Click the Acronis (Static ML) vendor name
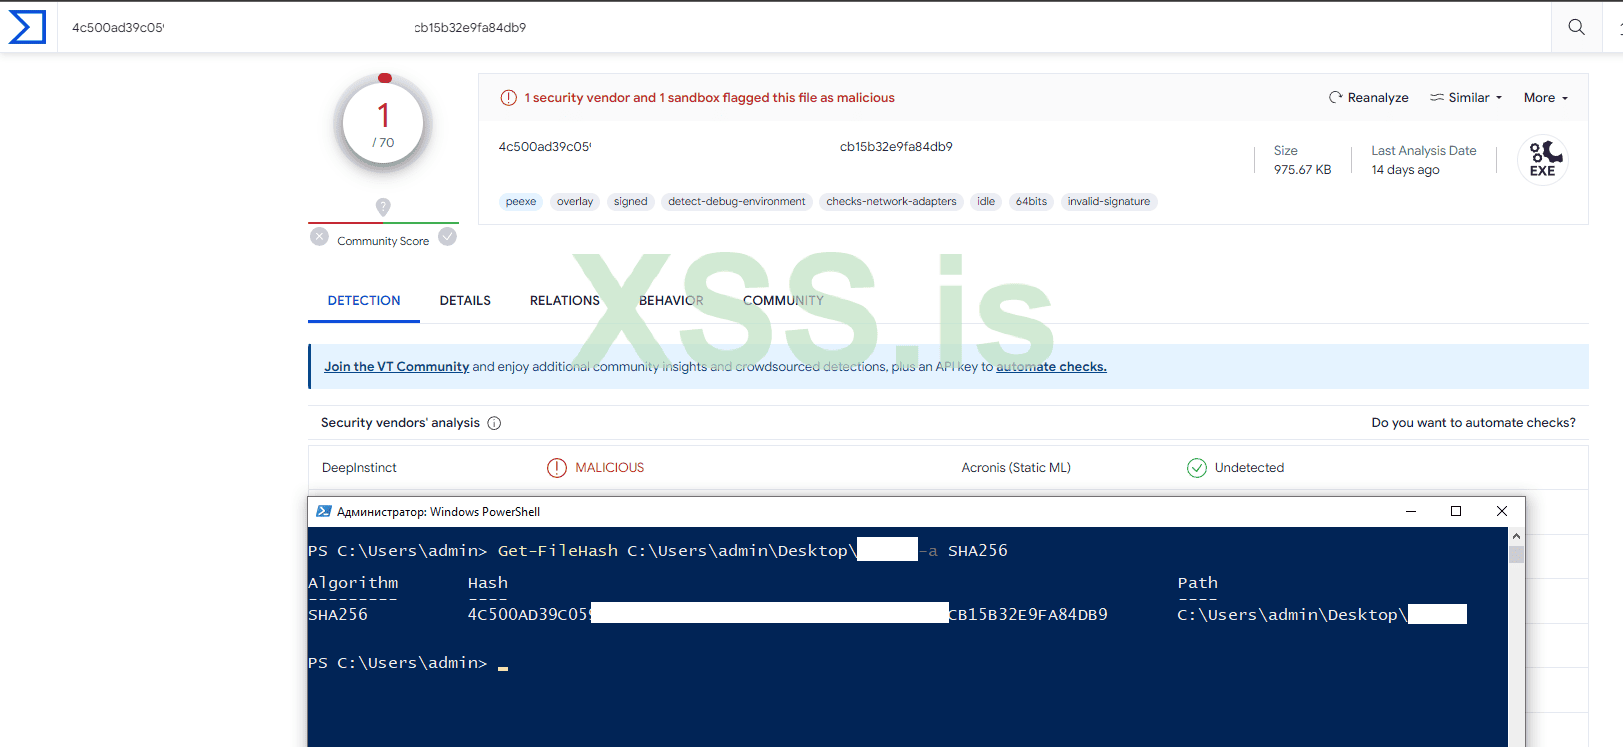 1016,467
